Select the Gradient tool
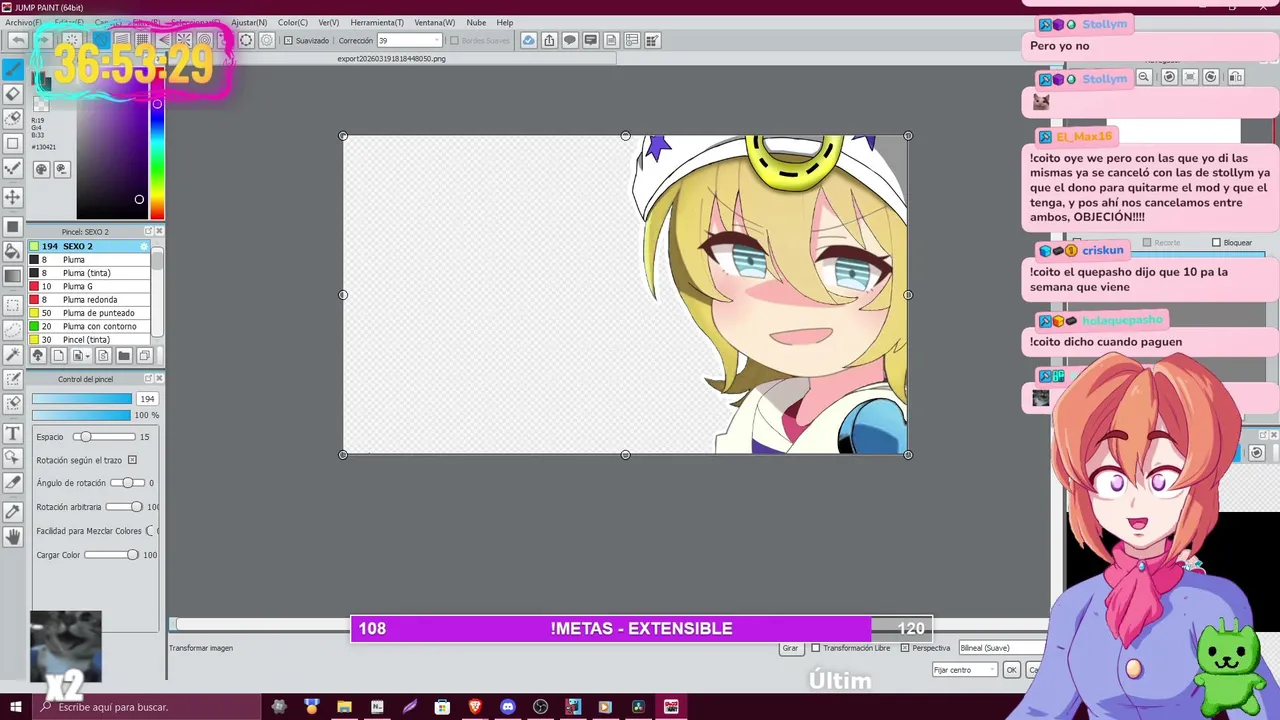This screenshot has width=1280, height=720. (x=13, y=276)
